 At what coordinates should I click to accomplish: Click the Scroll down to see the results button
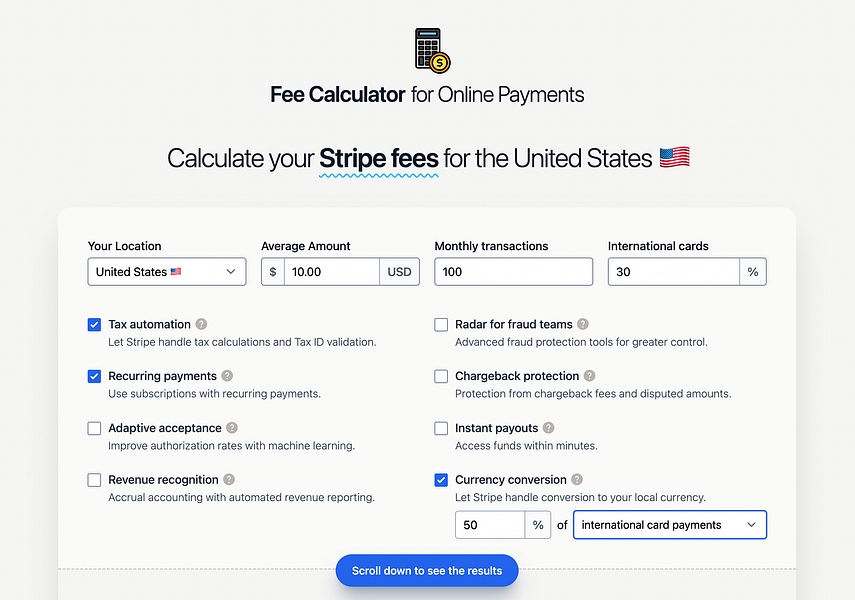click(x=427, y=570)
